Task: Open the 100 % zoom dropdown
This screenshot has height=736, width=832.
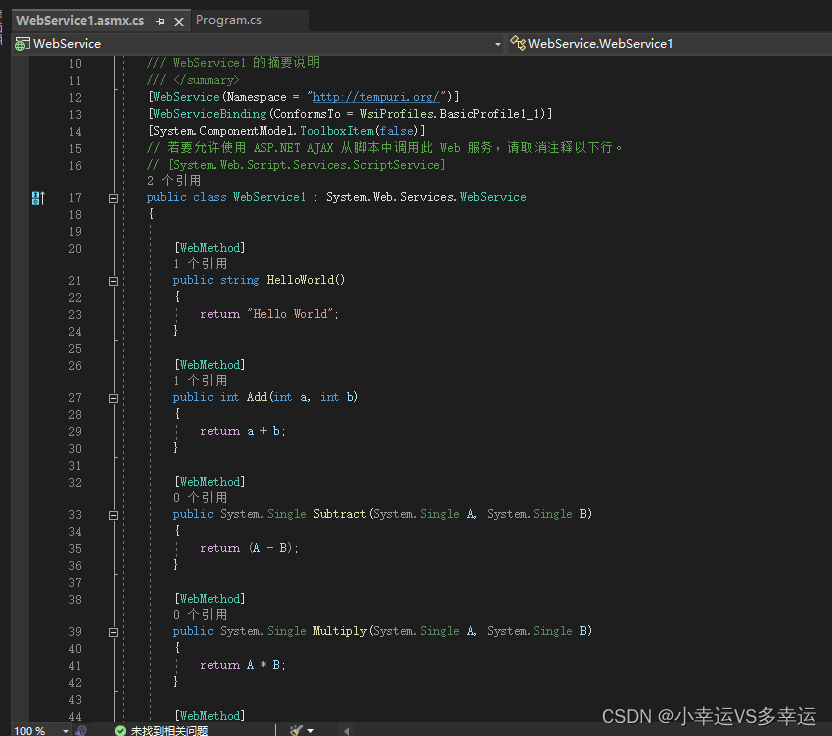Action: click(x=65, y=731)
